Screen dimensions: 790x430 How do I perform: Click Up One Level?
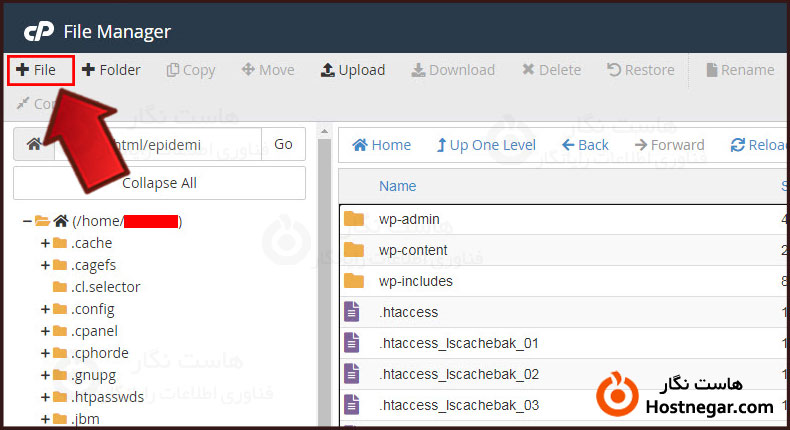486,145
